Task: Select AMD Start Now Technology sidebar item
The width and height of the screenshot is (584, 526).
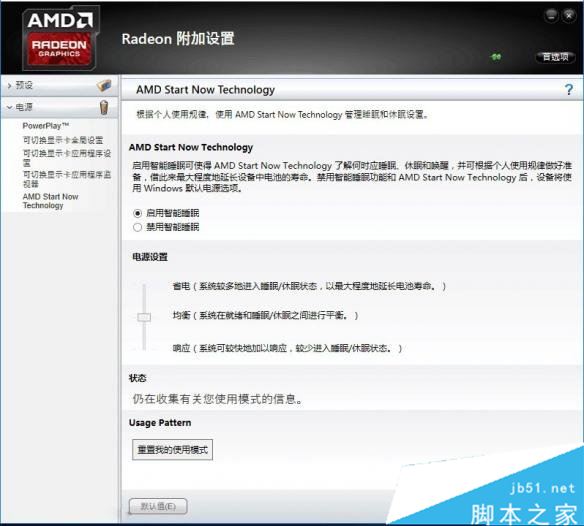Action: tap(50, 201)
